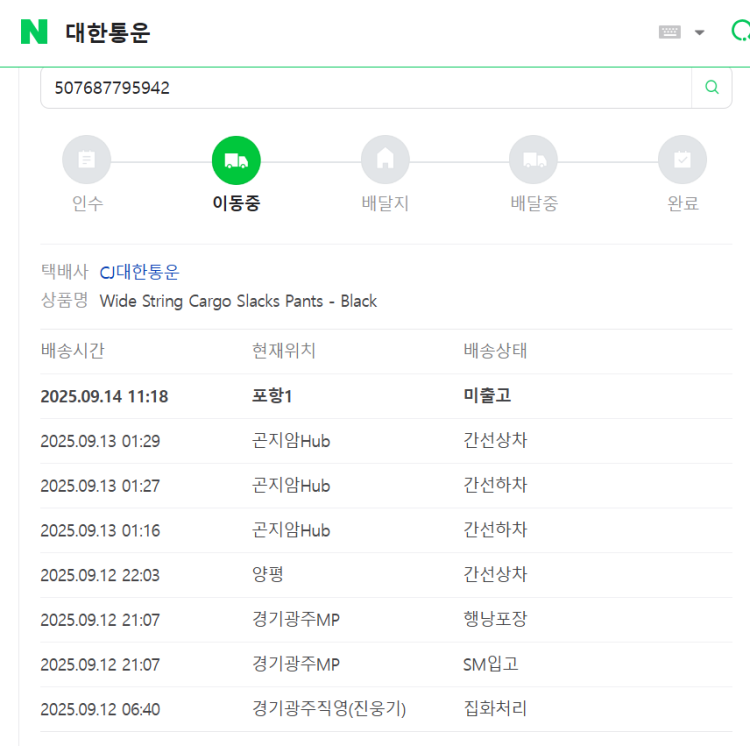Click the green search icon in header
The width and height of the screenshot is (750, 746).
click(741, 31)
